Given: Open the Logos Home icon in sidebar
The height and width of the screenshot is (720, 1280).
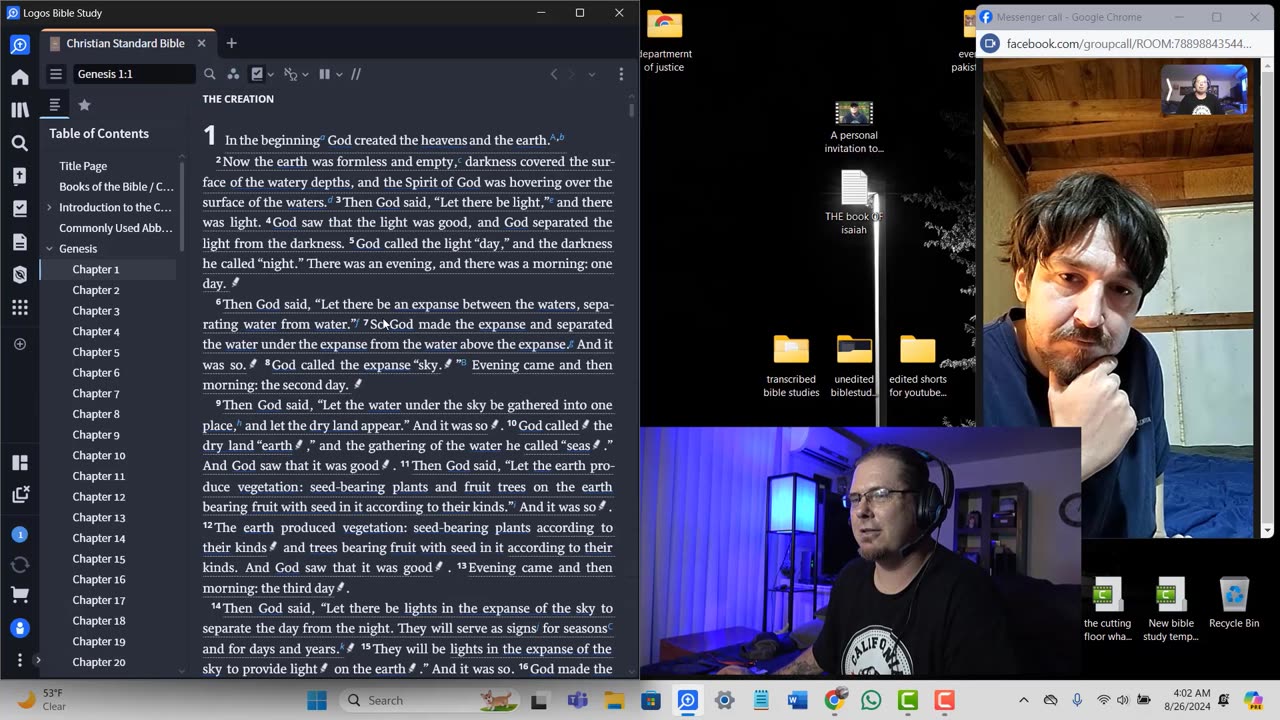Looking at the screenshot, I should (20, 77).
